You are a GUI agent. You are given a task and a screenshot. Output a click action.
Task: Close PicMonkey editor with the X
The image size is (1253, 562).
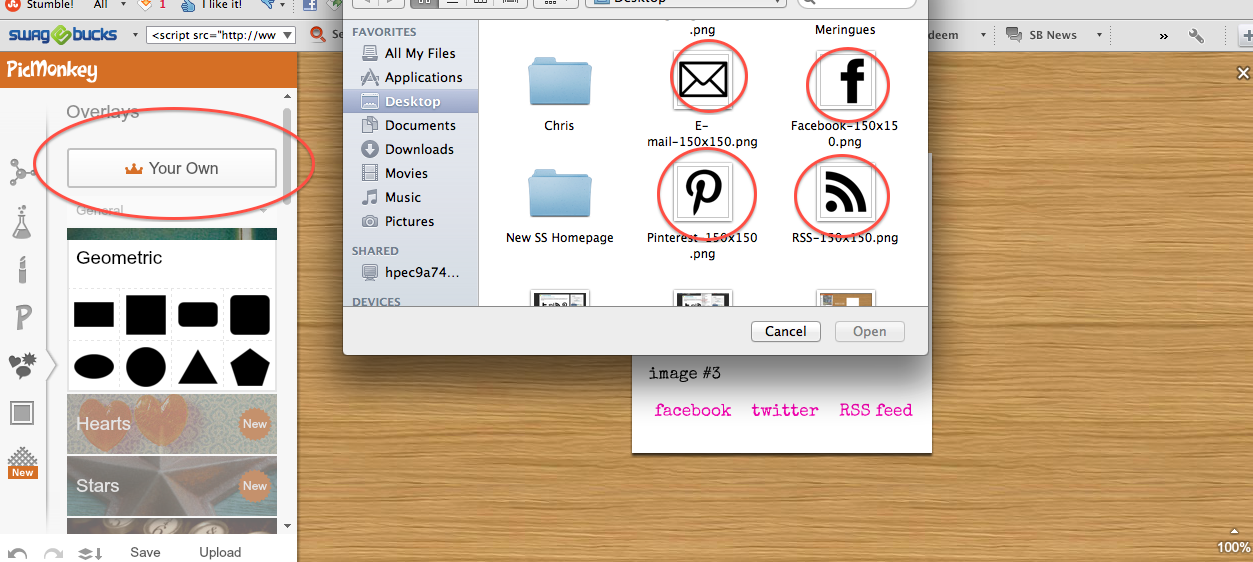1243,73
